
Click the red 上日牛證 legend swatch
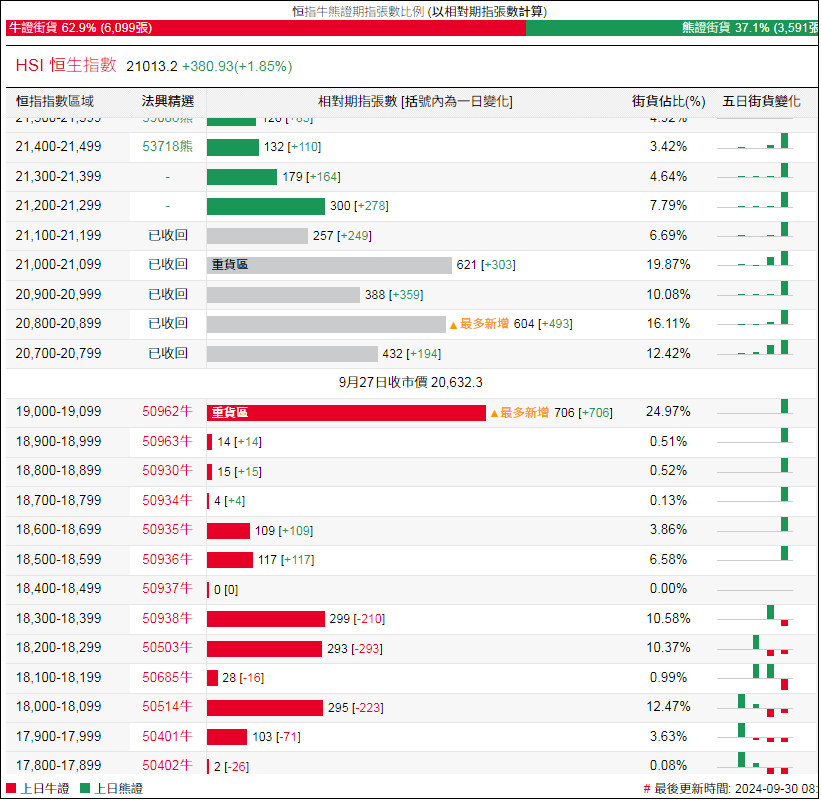(x=11, y=788)
